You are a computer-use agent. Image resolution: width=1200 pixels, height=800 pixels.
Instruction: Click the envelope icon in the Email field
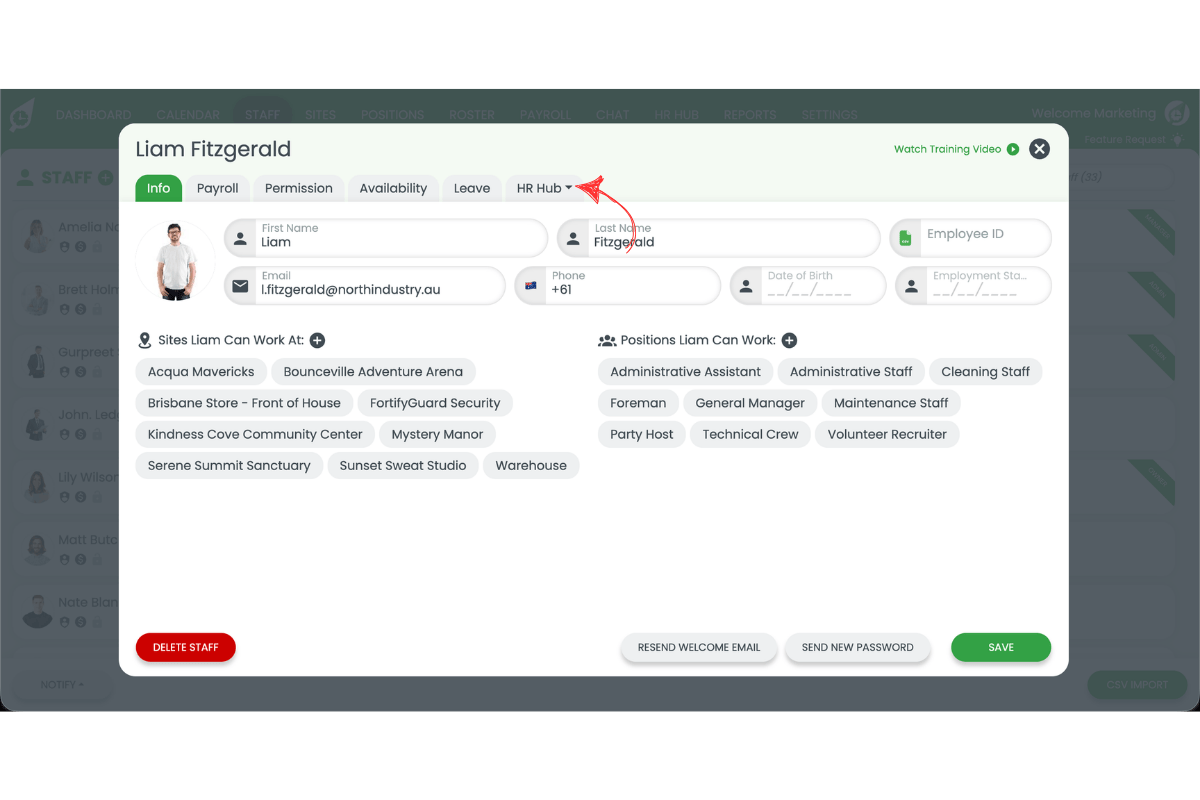pos(240,285)
